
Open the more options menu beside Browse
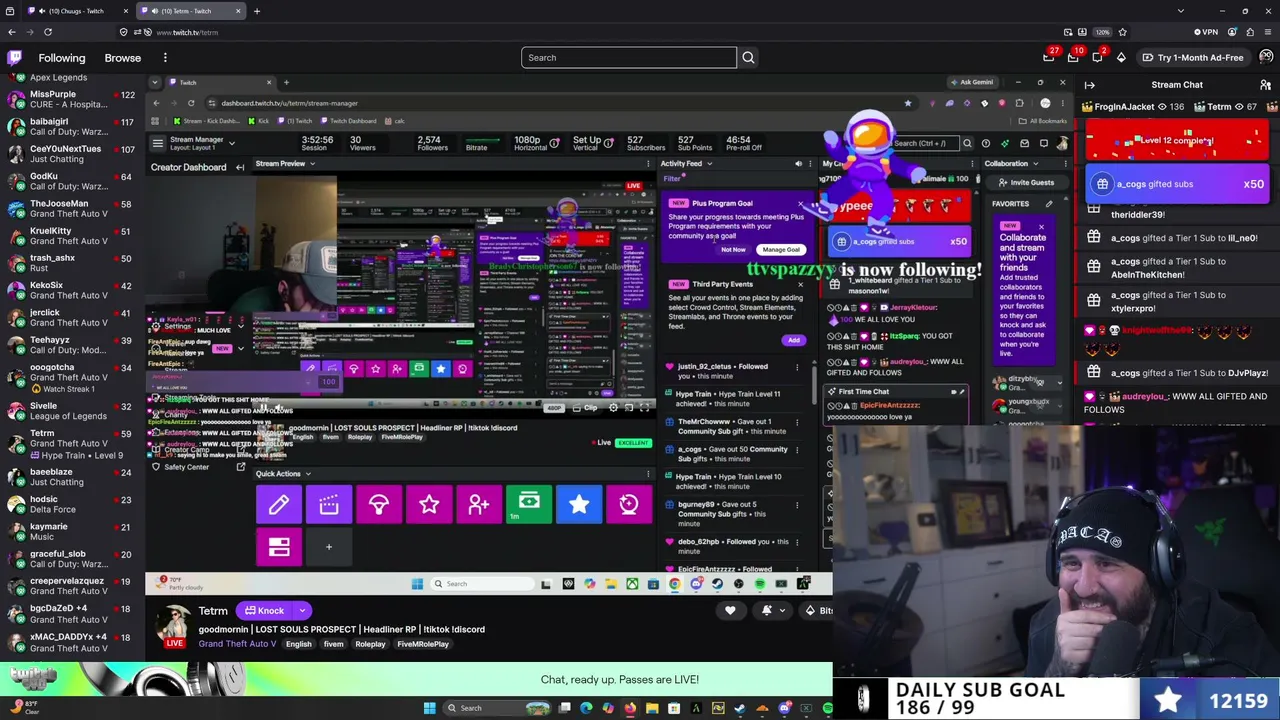pyautogui.click(x=165, y=58)
